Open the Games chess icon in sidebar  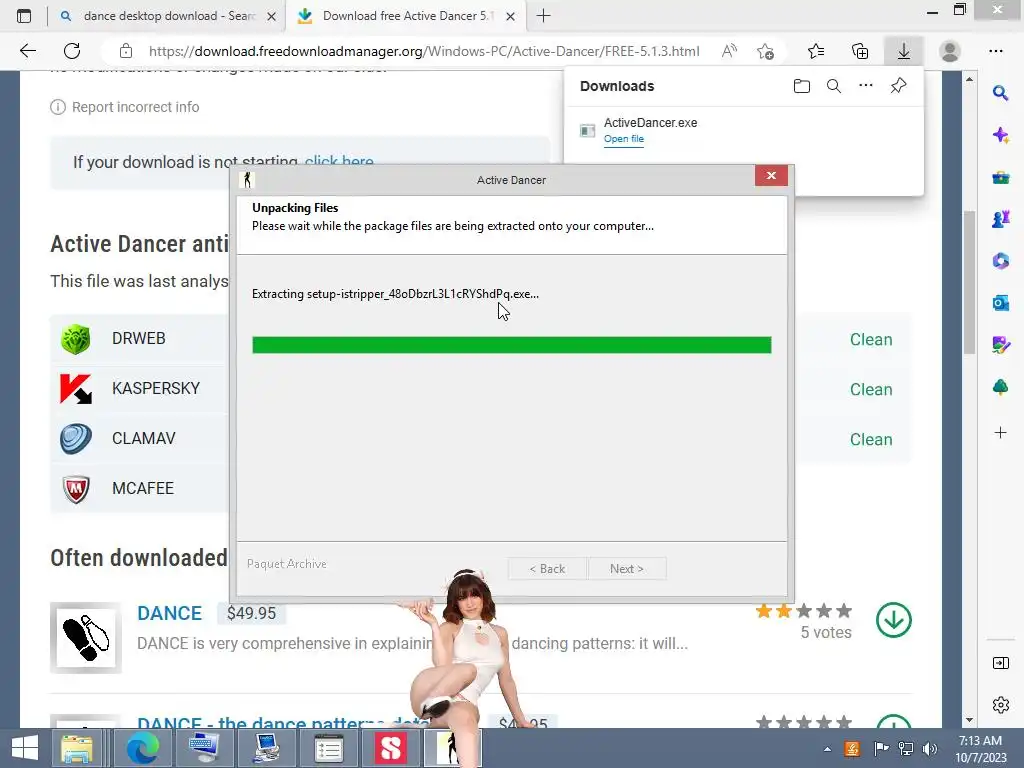tap(1000, 219)
